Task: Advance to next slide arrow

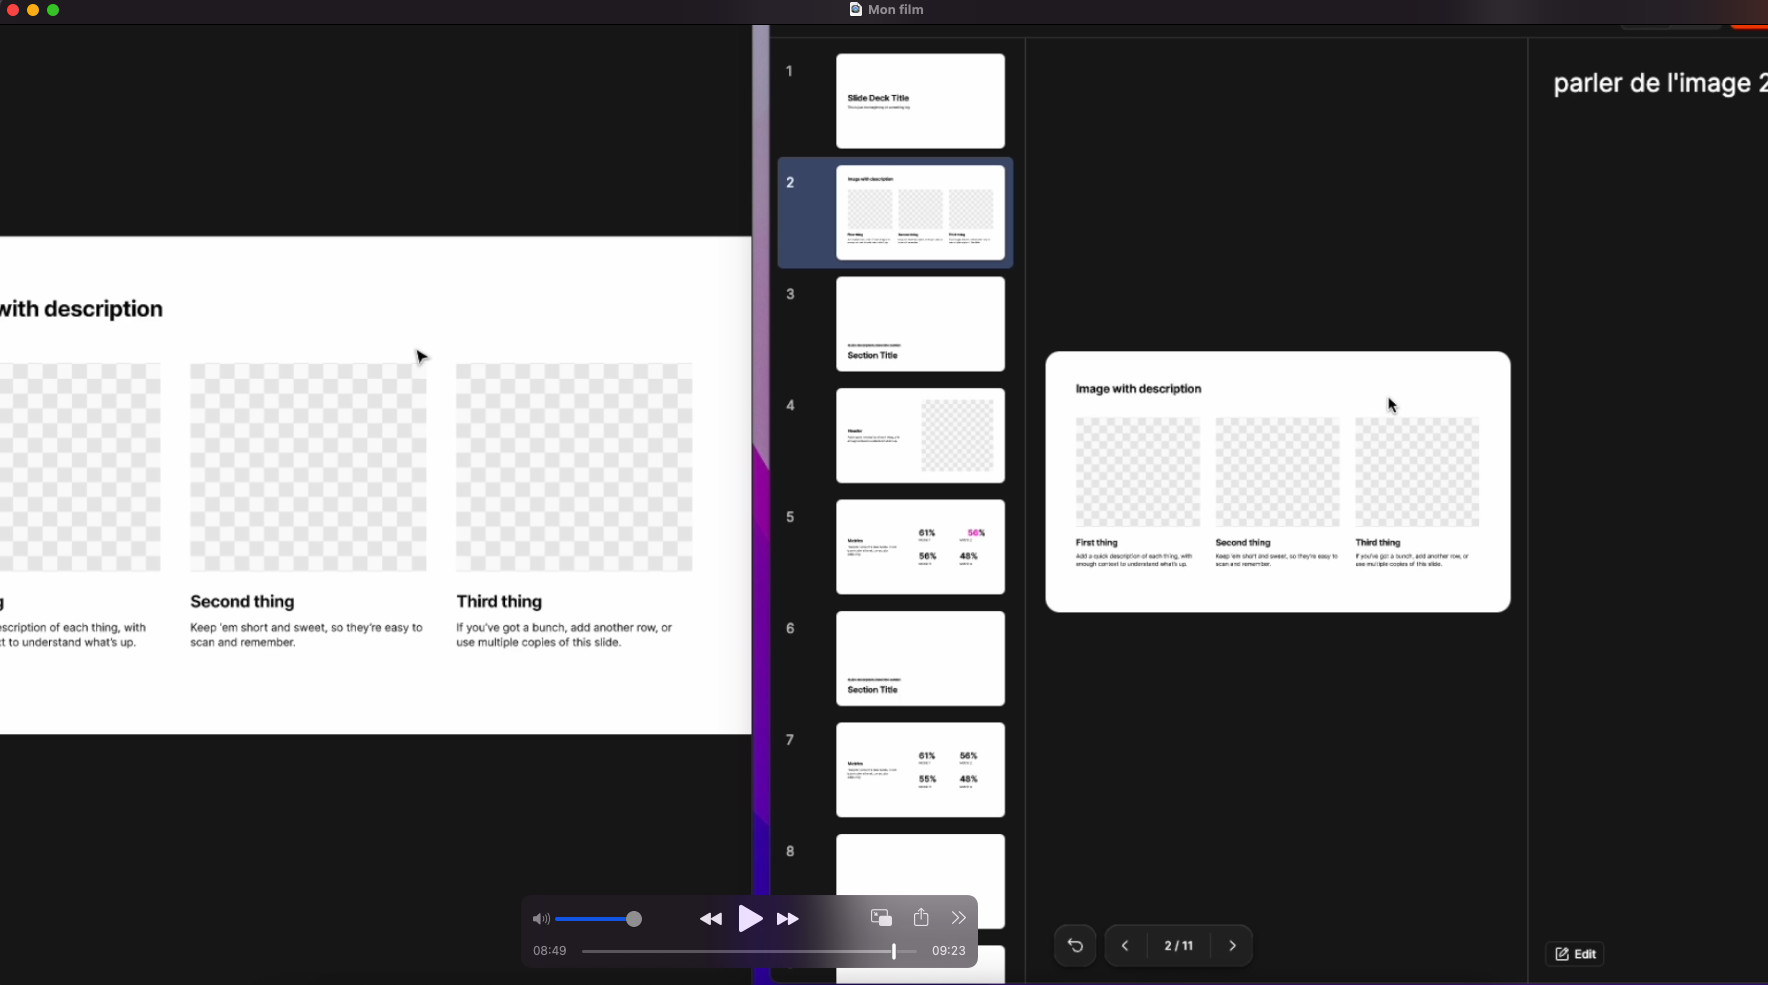Action: 1232,946
